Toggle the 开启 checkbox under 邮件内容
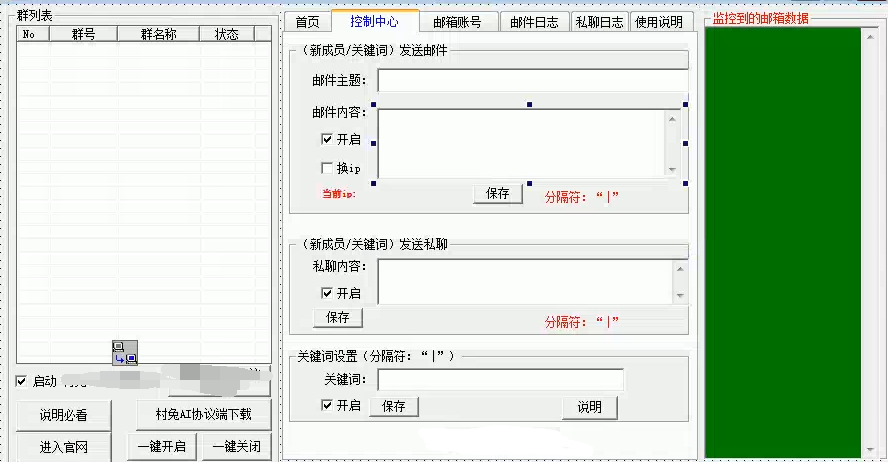 tap(327, 140)
